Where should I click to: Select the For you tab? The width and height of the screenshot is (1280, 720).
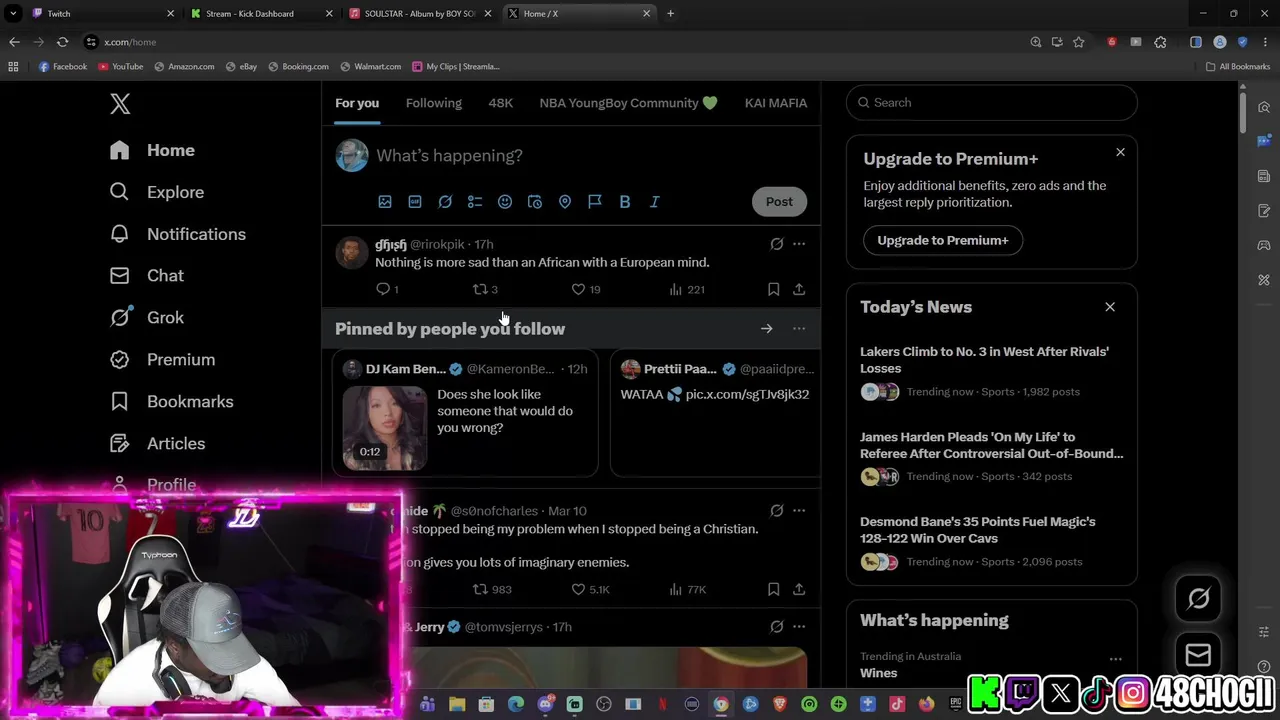(x=357, y=103)
